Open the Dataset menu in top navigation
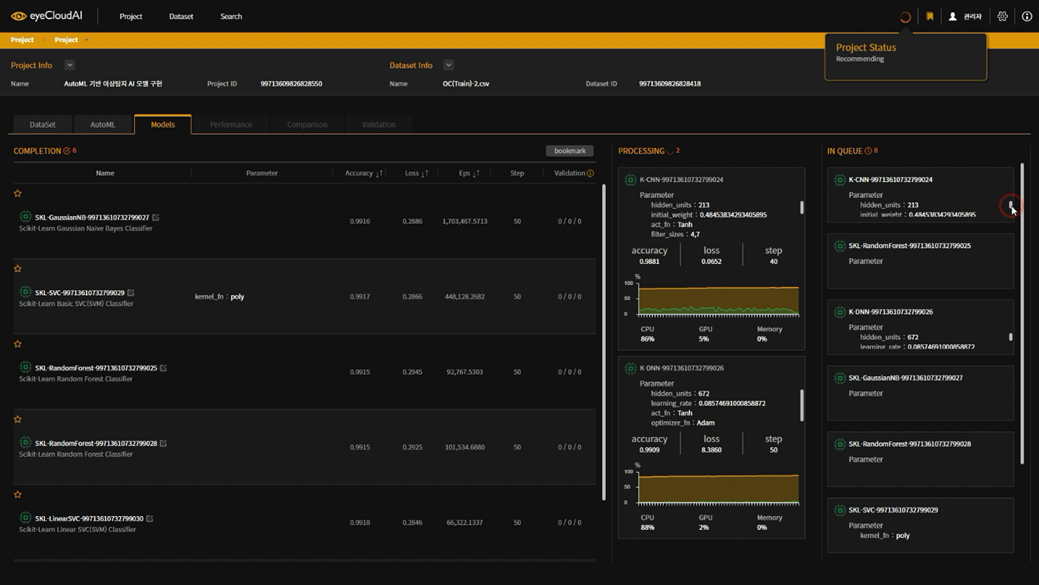1039x585 pixels. pyautogui.click(x=181, y=17)
